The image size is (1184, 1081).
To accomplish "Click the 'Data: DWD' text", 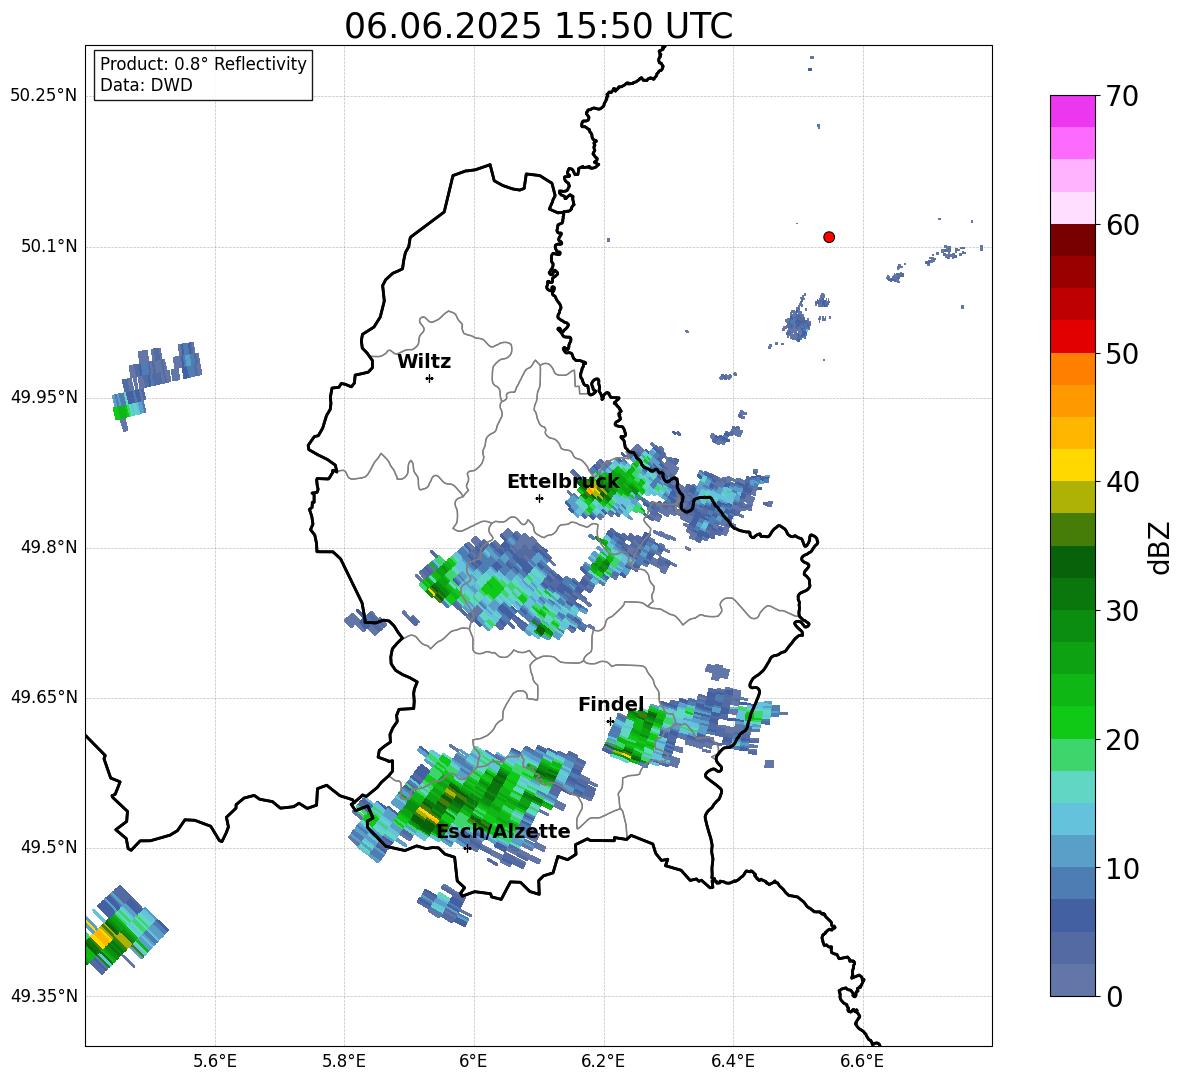I will pos(146,85).
